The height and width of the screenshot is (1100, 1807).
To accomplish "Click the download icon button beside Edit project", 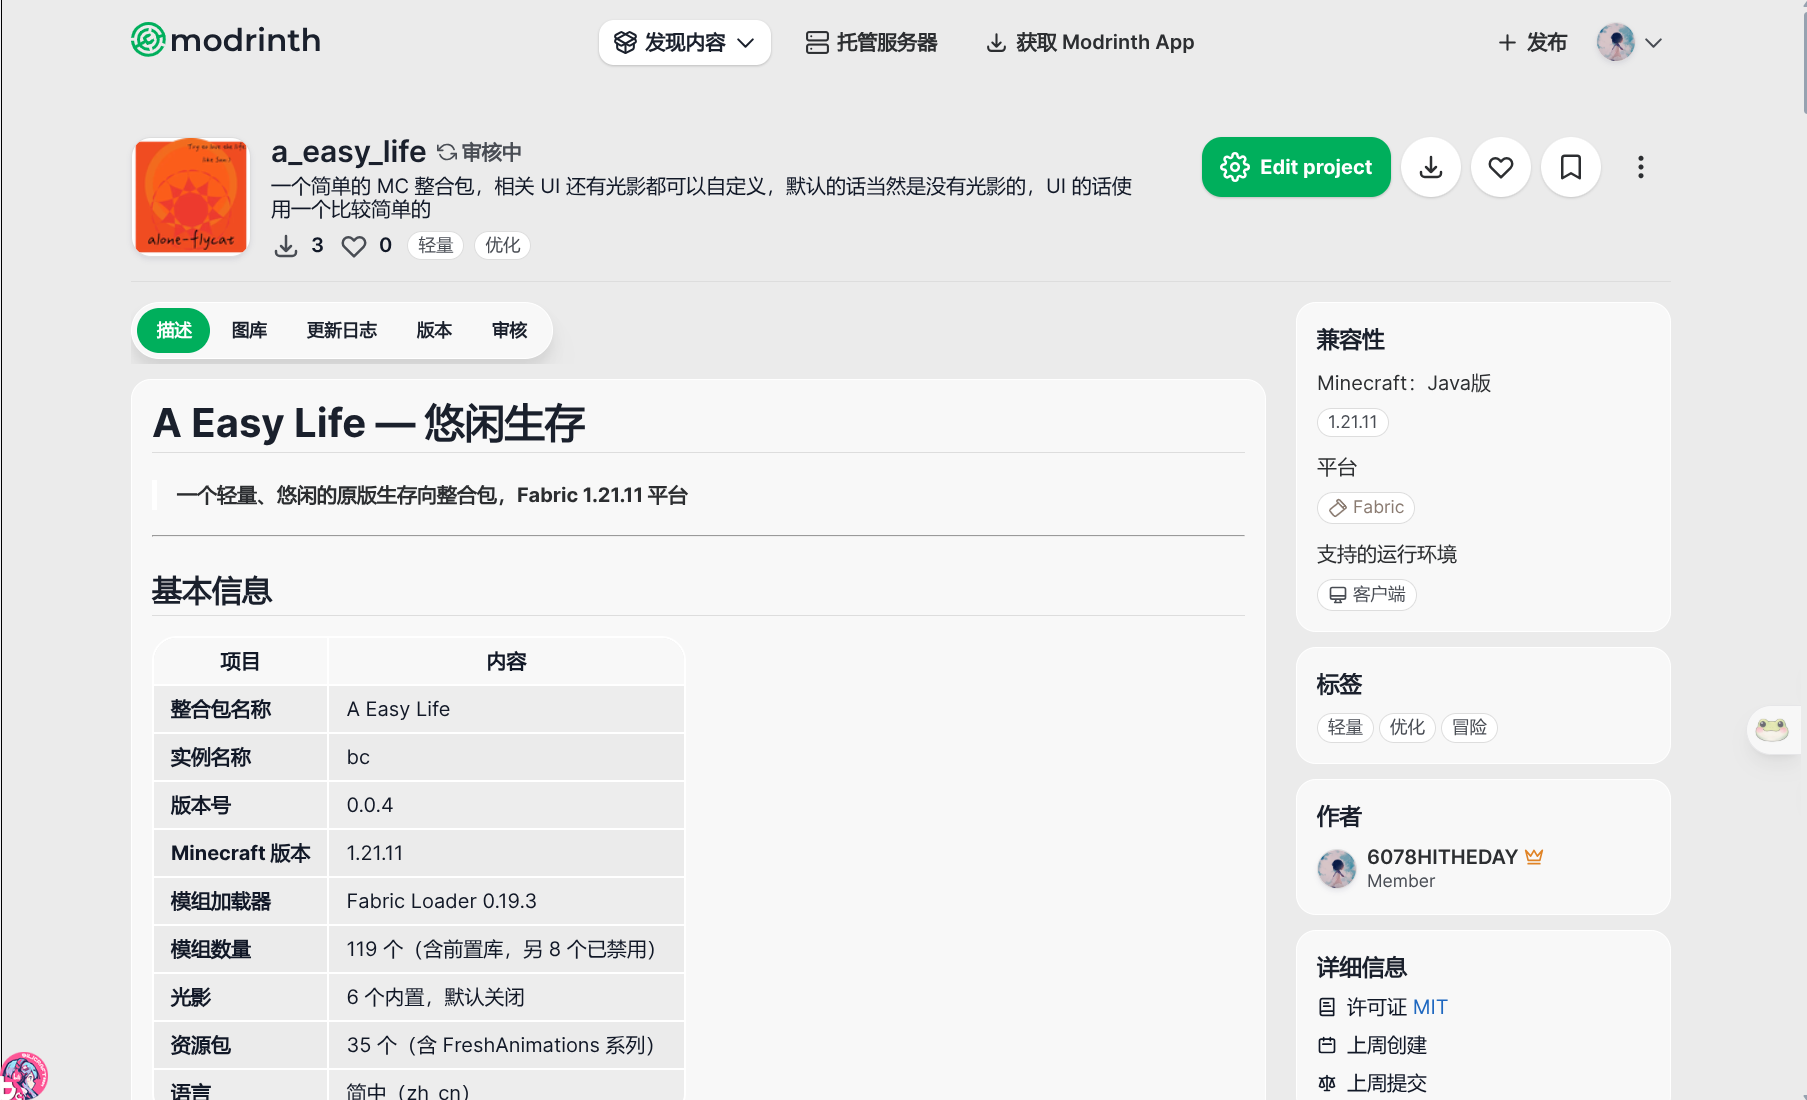I will tap(1431, 167).
